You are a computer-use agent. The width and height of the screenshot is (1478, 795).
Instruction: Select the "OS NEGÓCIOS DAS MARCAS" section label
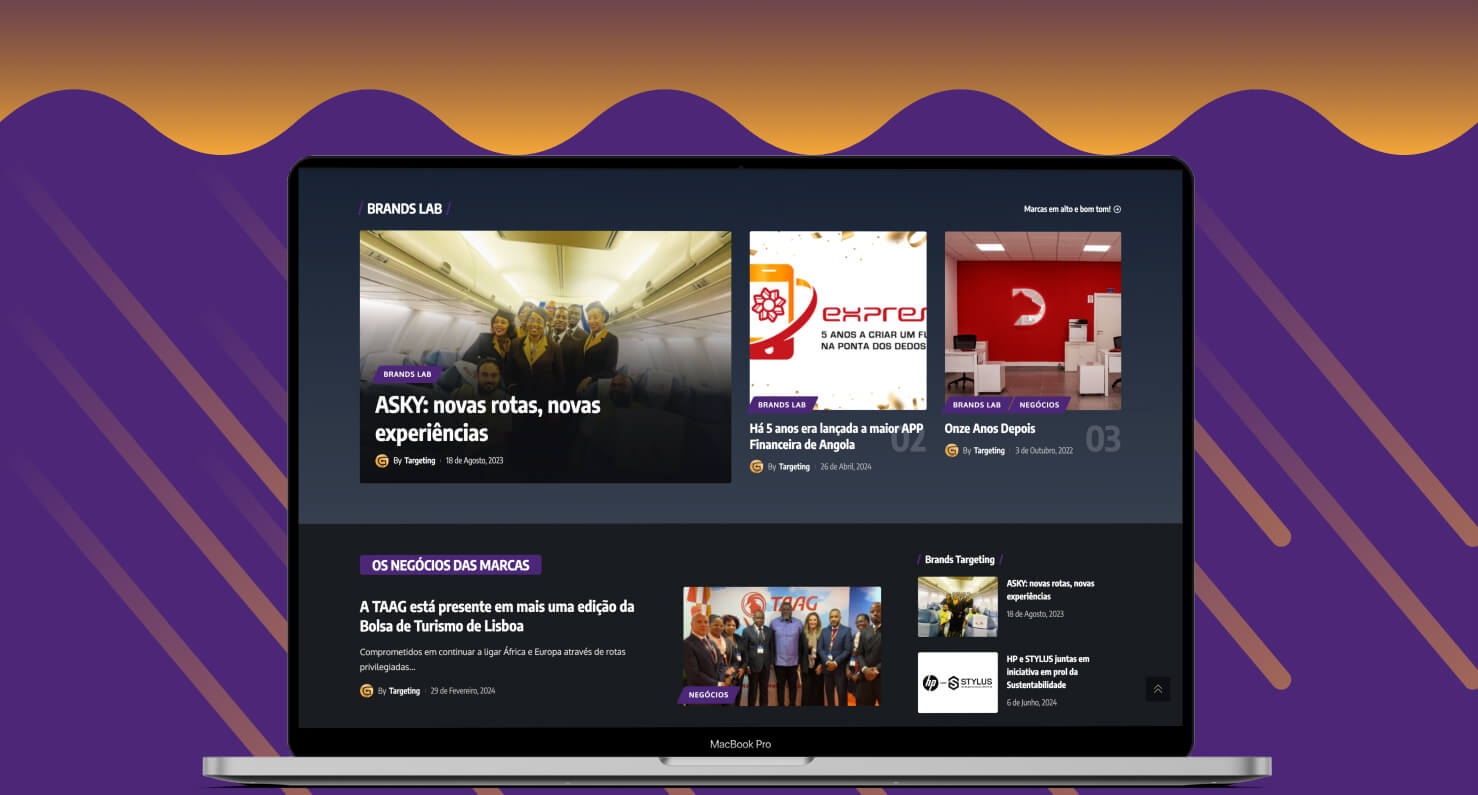(x=450, y=565)
